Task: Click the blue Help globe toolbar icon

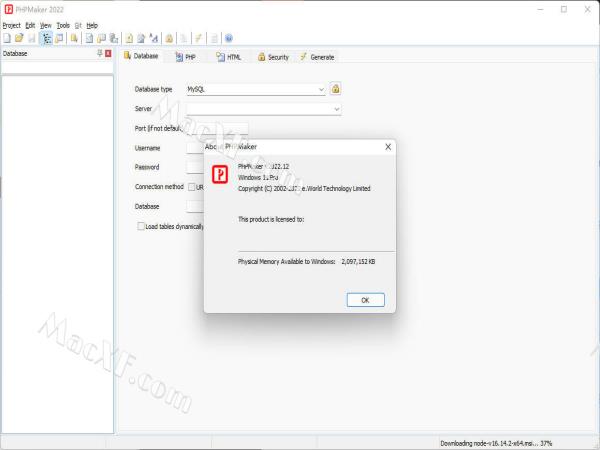Action: [228, 38]
